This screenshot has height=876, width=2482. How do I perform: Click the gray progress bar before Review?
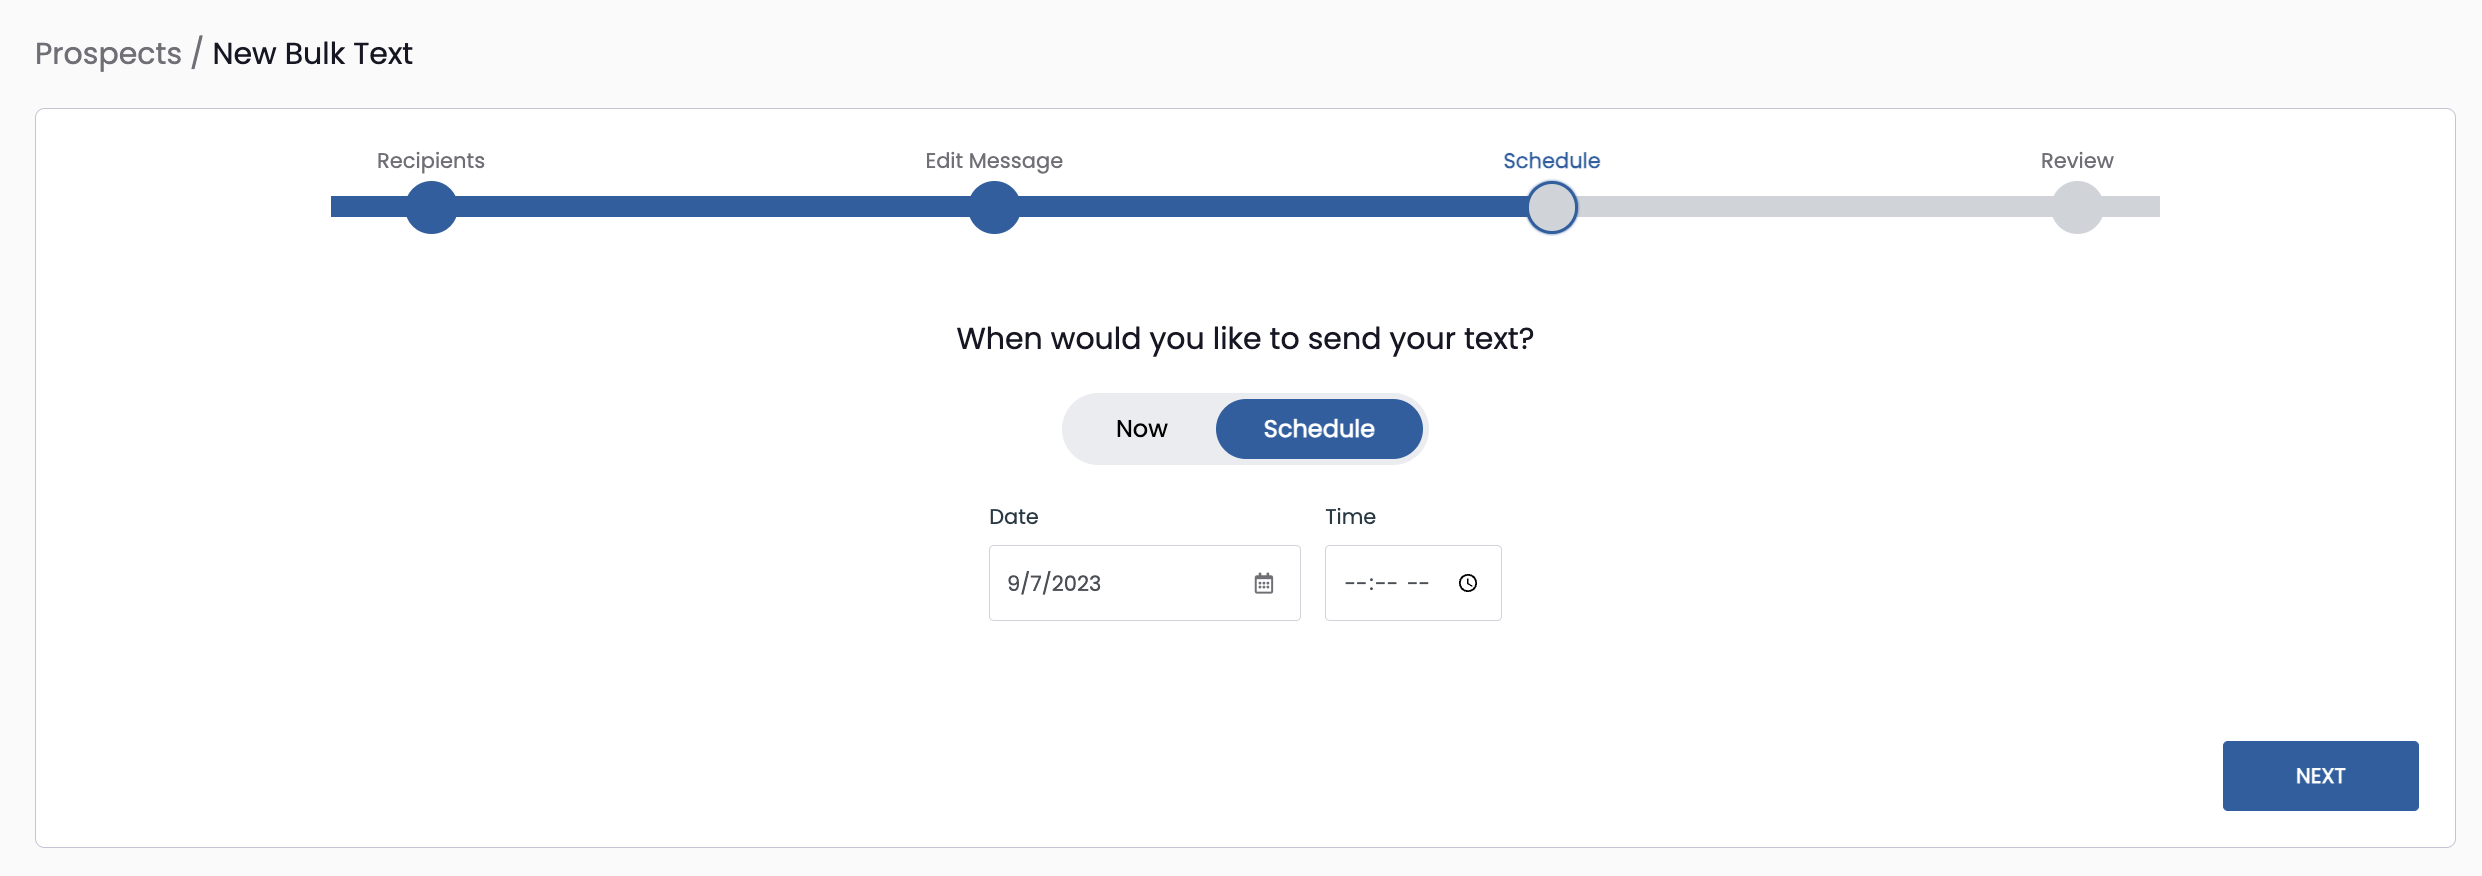point(1815,207)
